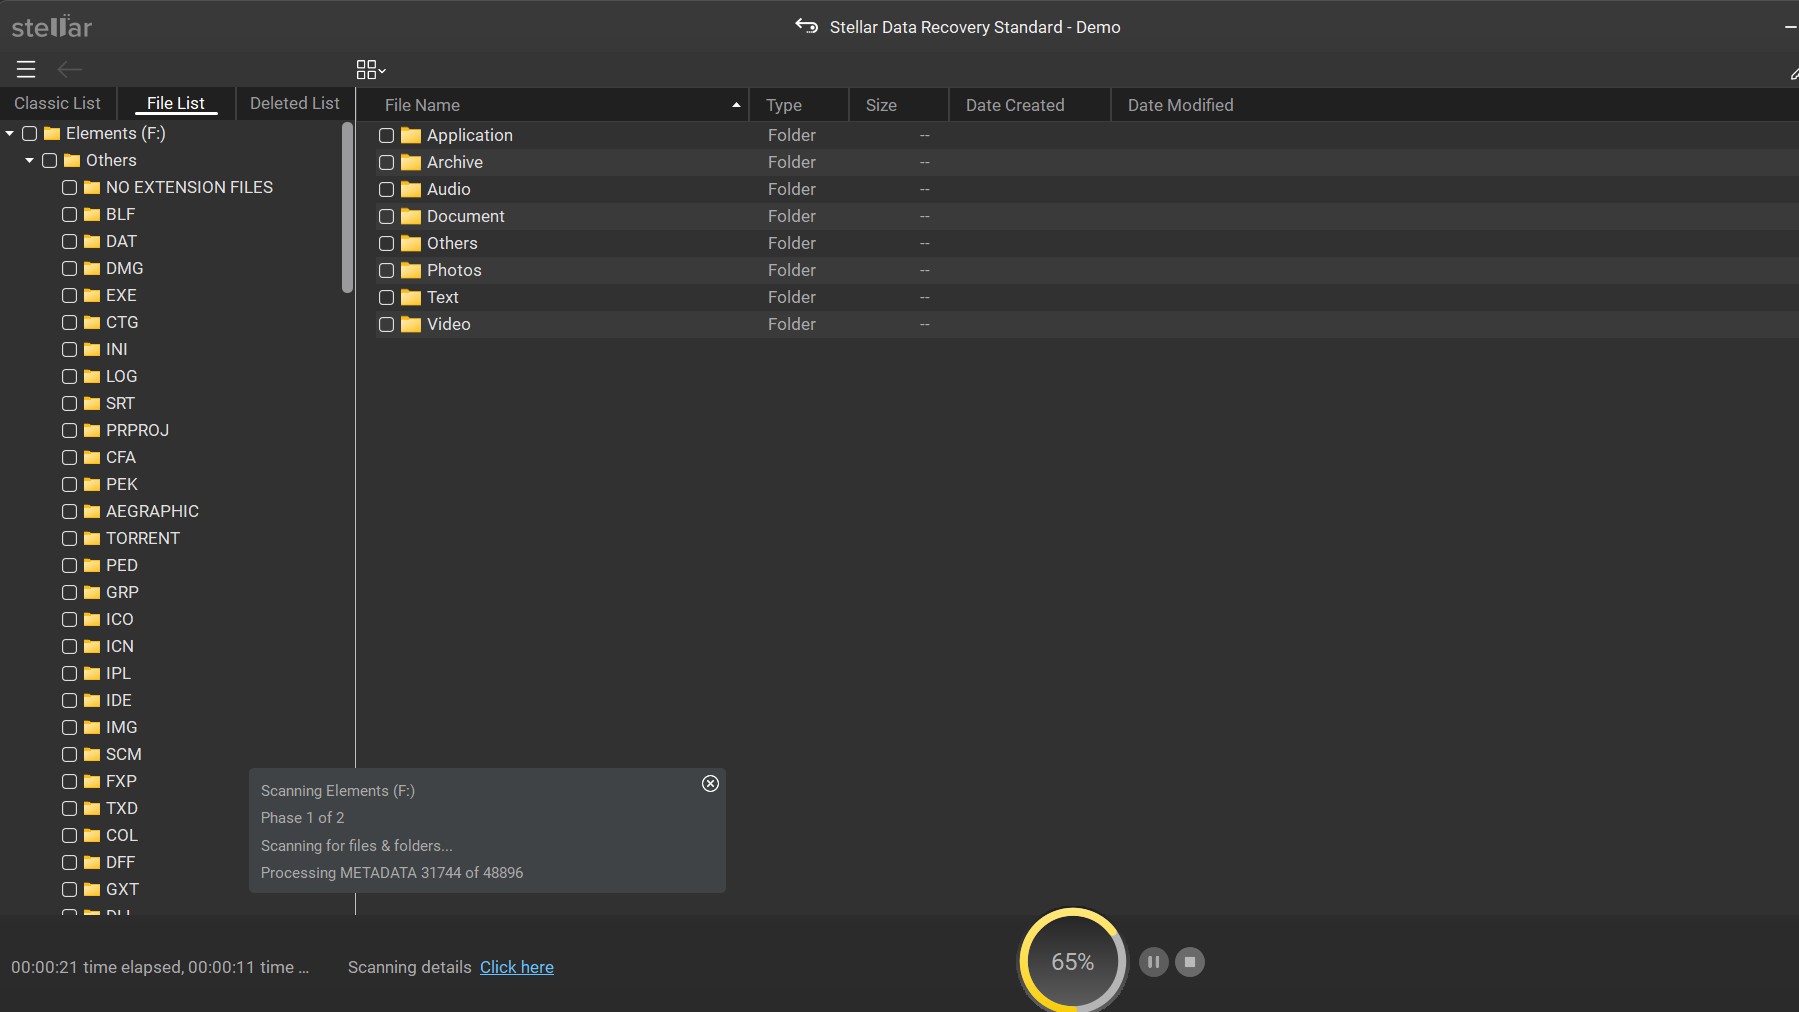Sort by File Name column arrow

coord(735,104)
